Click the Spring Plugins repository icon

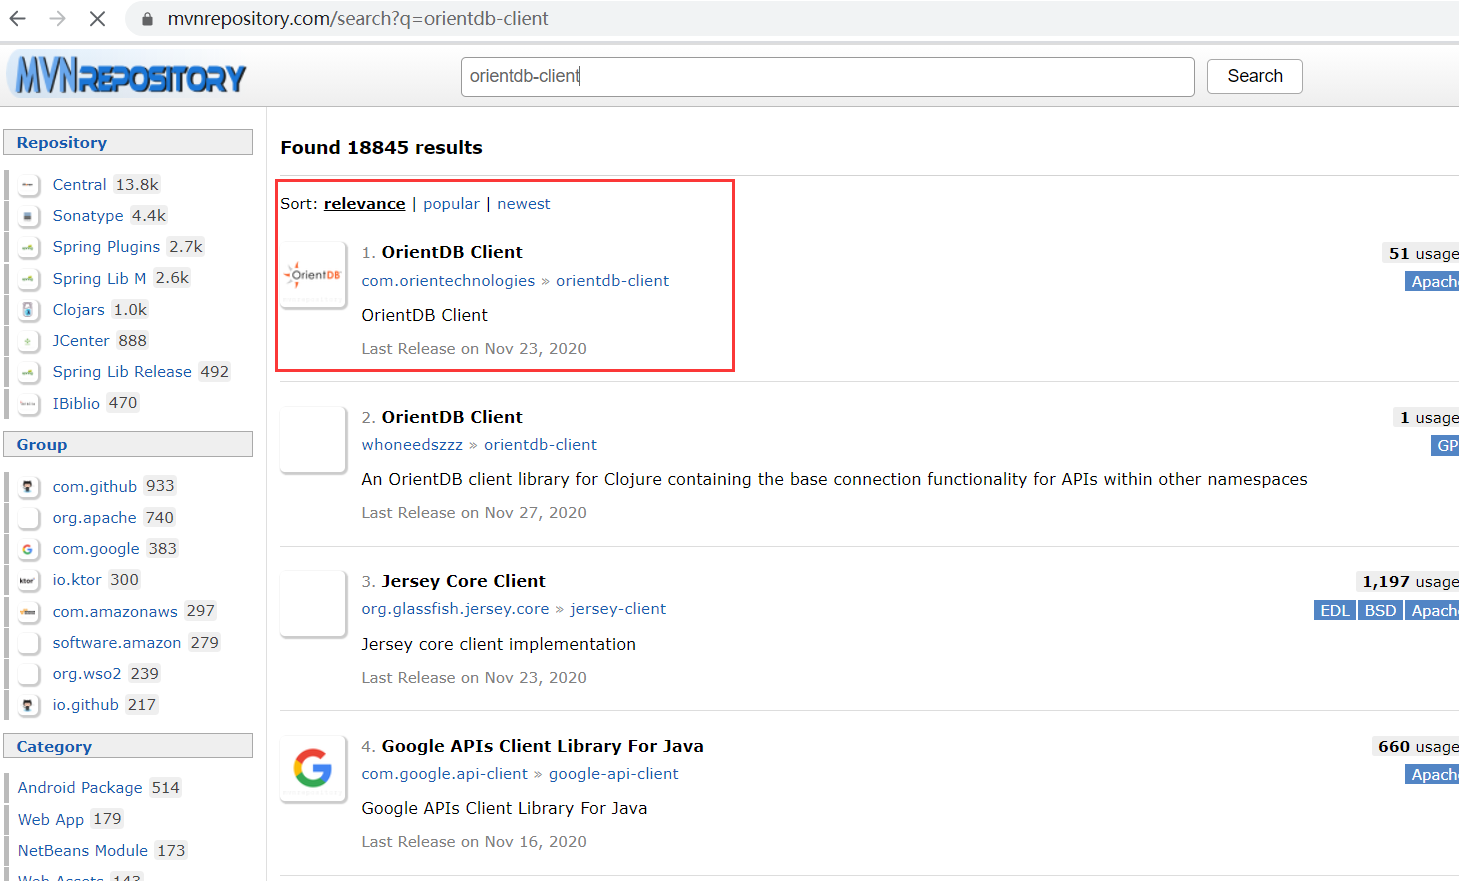point(29,247)
